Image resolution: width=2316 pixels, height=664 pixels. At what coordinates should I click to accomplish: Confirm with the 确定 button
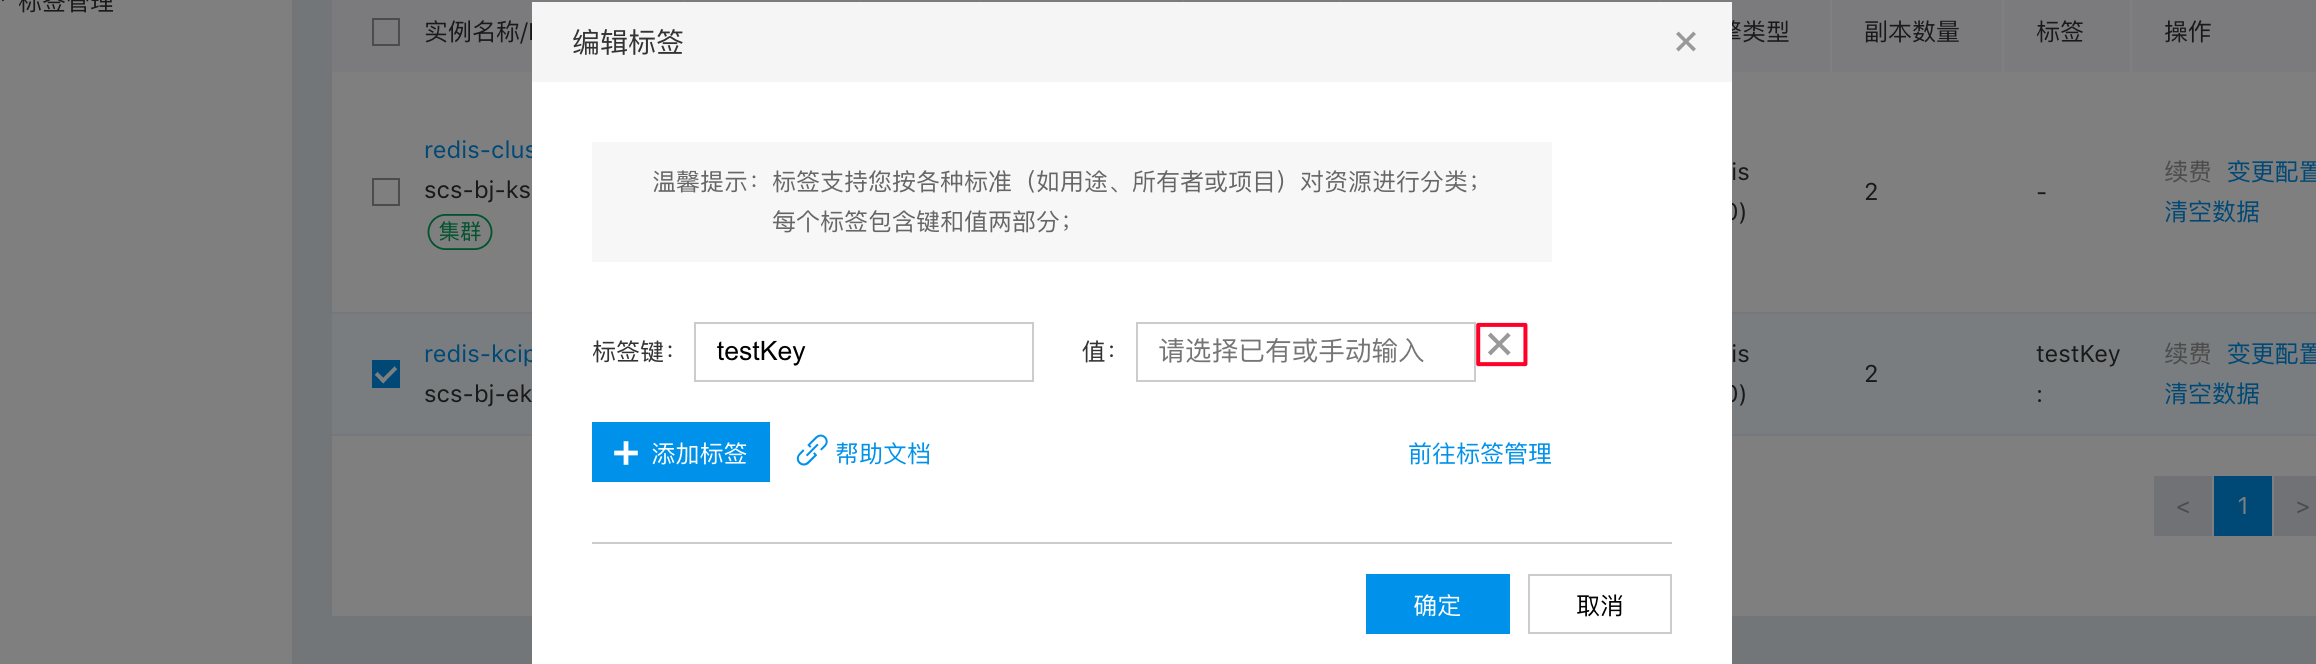1438,604
